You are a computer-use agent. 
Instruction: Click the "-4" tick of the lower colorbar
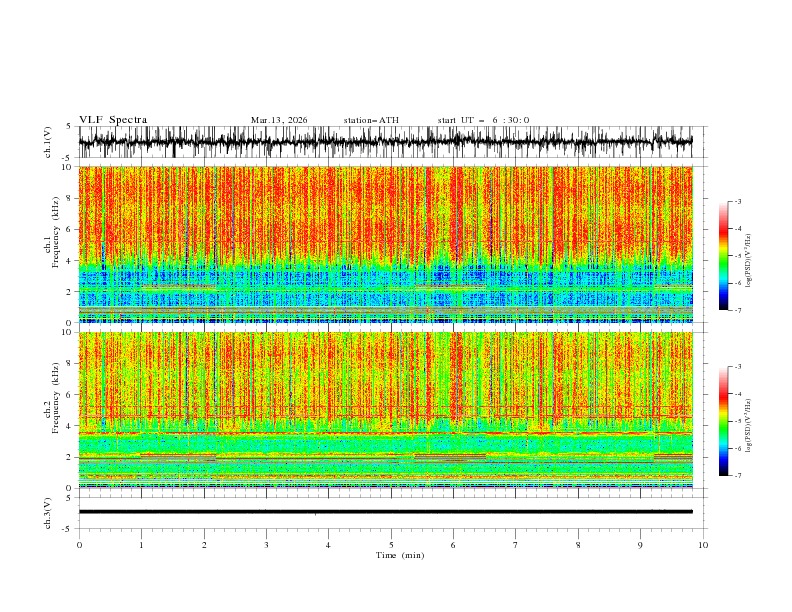[737, 394]
